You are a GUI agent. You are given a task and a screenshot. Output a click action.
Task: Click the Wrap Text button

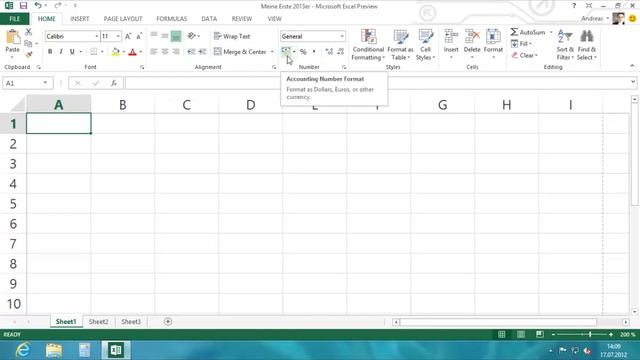pos(232,36)
